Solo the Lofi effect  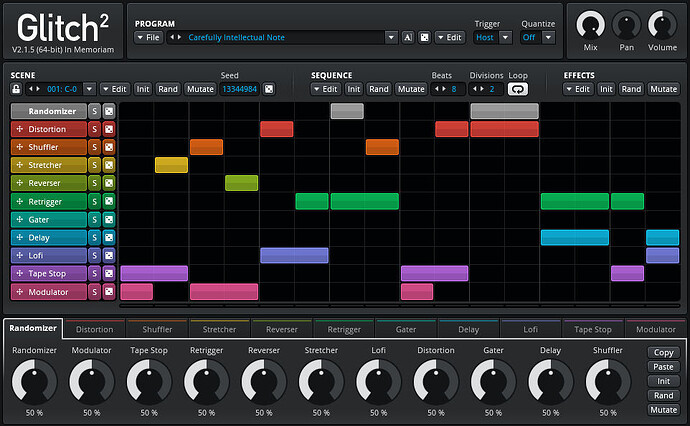point(94,256)
